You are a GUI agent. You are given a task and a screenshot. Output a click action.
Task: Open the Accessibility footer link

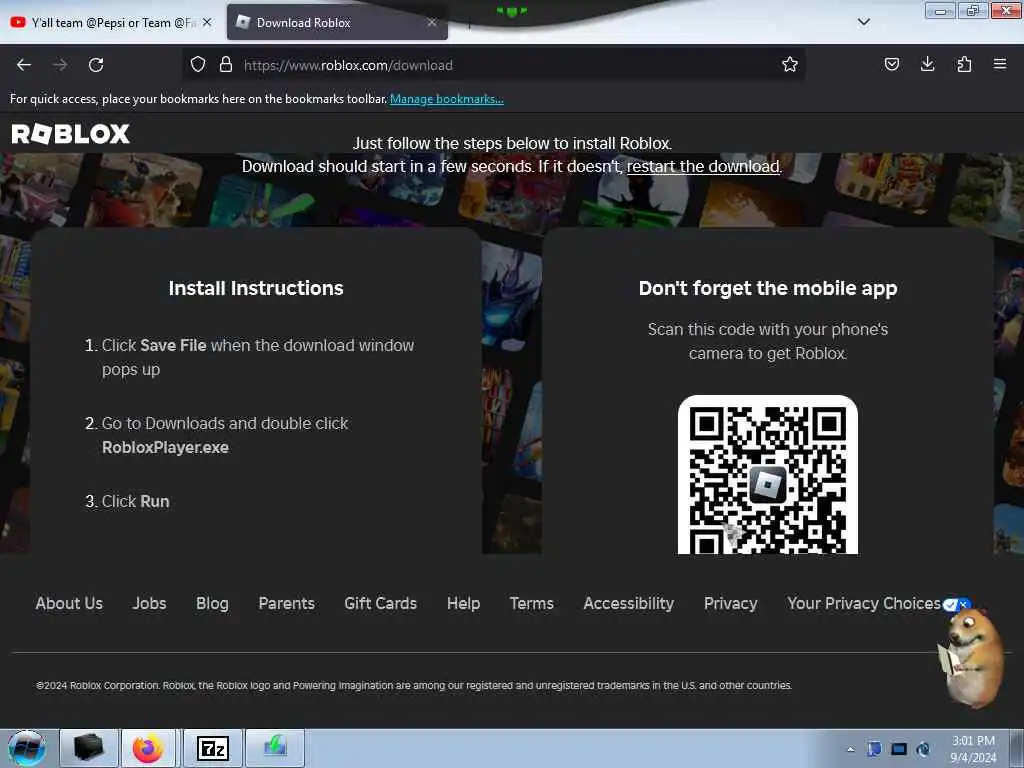click(x=628, y=603)
